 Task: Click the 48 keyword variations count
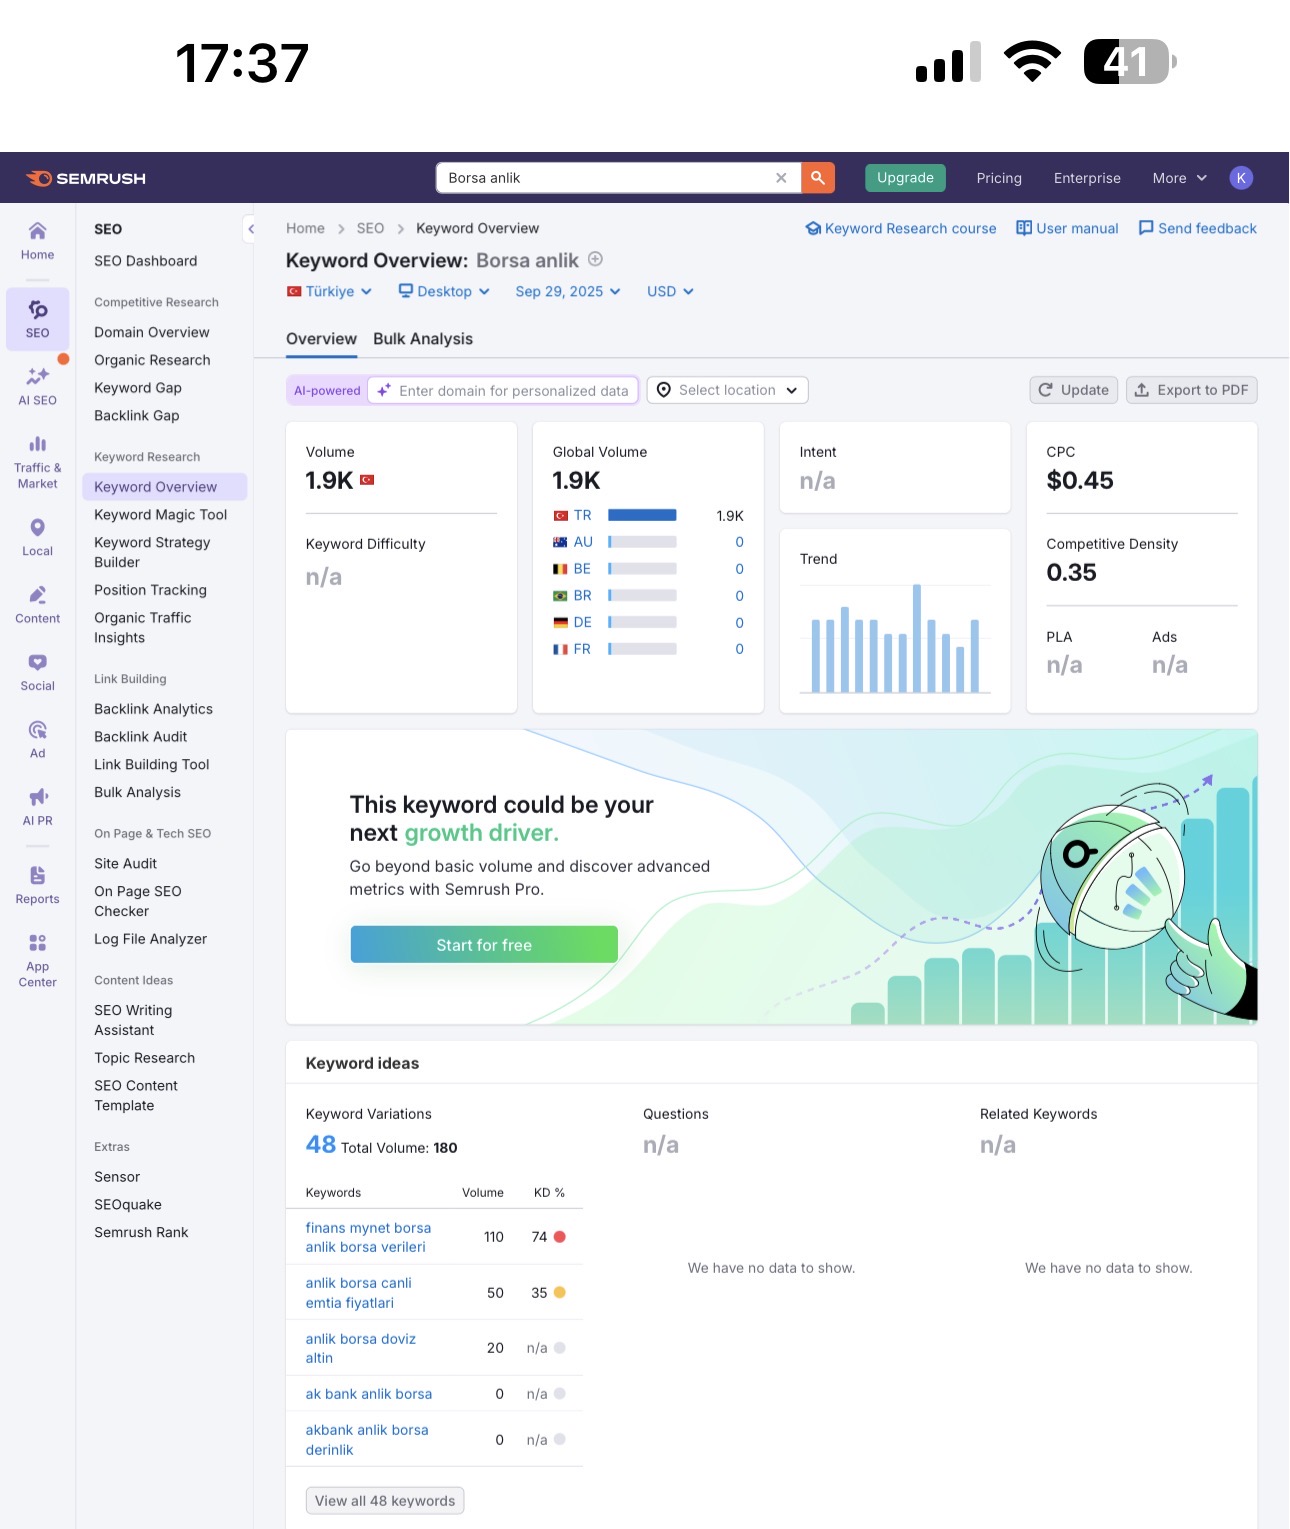pyautogui.click(x=321, y=1145)
